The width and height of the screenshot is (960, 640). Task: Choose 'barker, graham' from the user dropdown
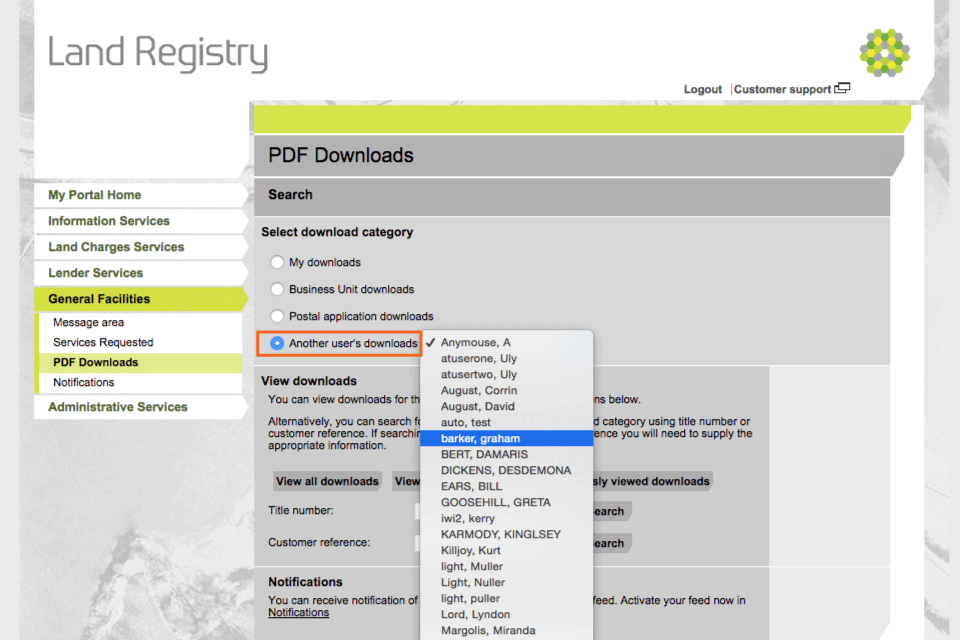(x=480, y=438)
